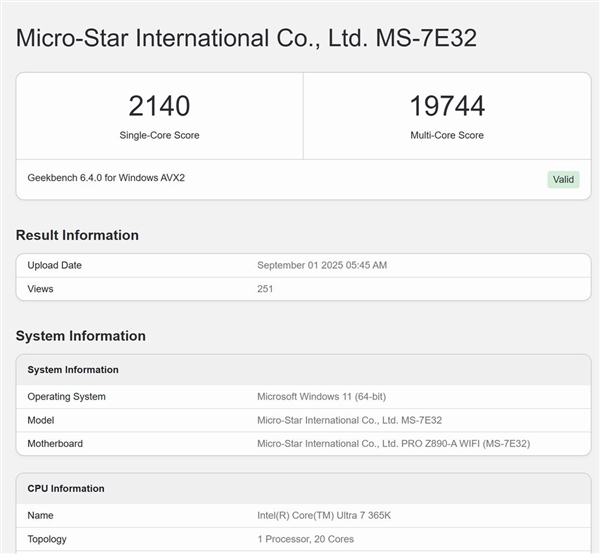Select the Multi-Core Score label
The image size is (600, 554).
pyautogui.click(x=447, y=135)
